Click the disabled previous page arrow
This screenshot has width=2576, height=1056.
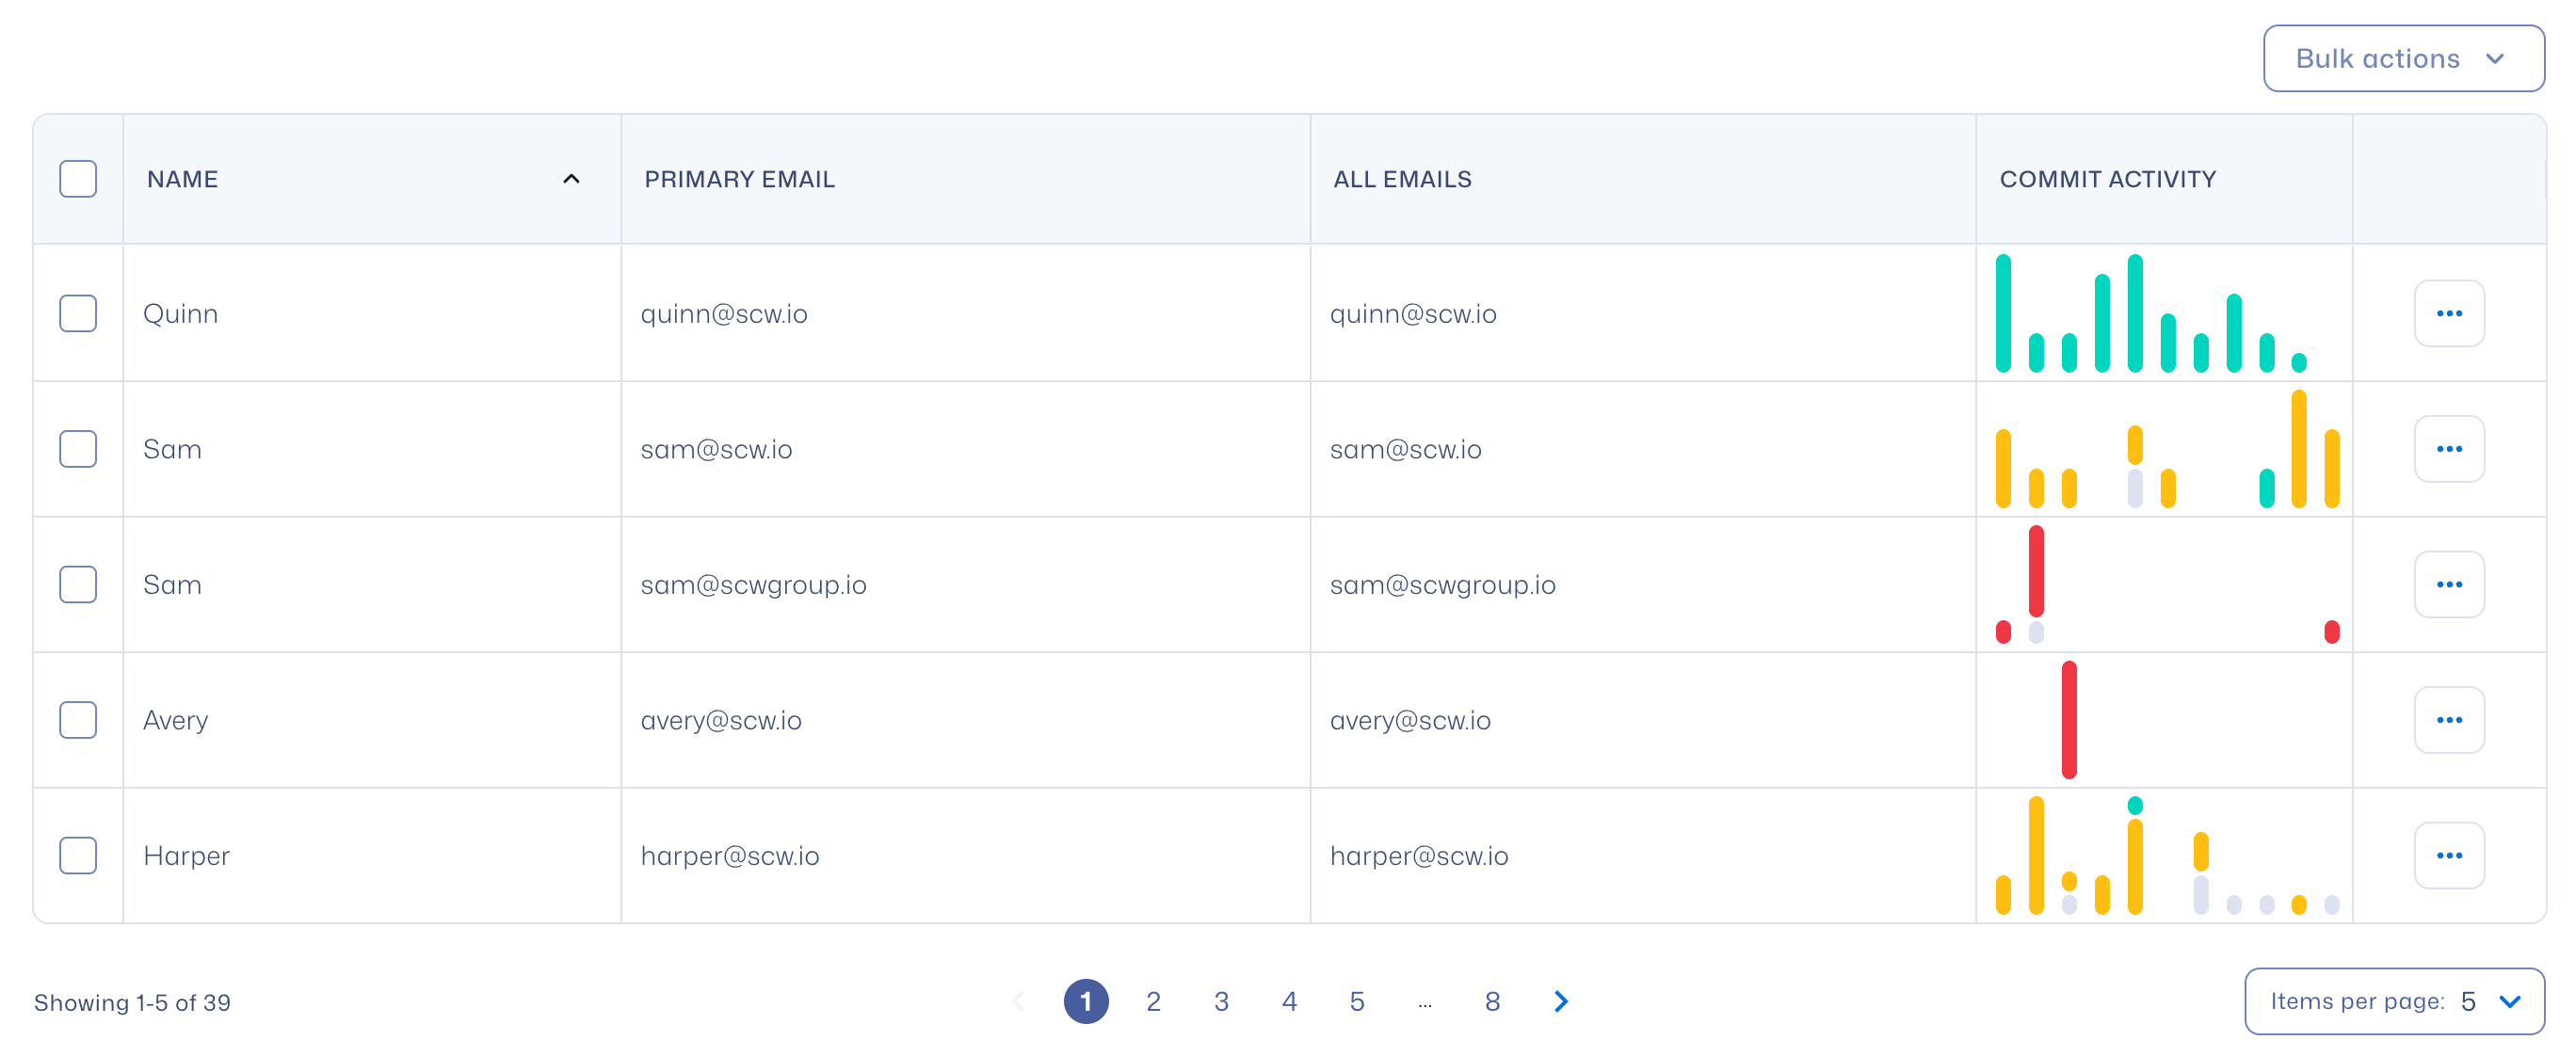[1018, 1001]
